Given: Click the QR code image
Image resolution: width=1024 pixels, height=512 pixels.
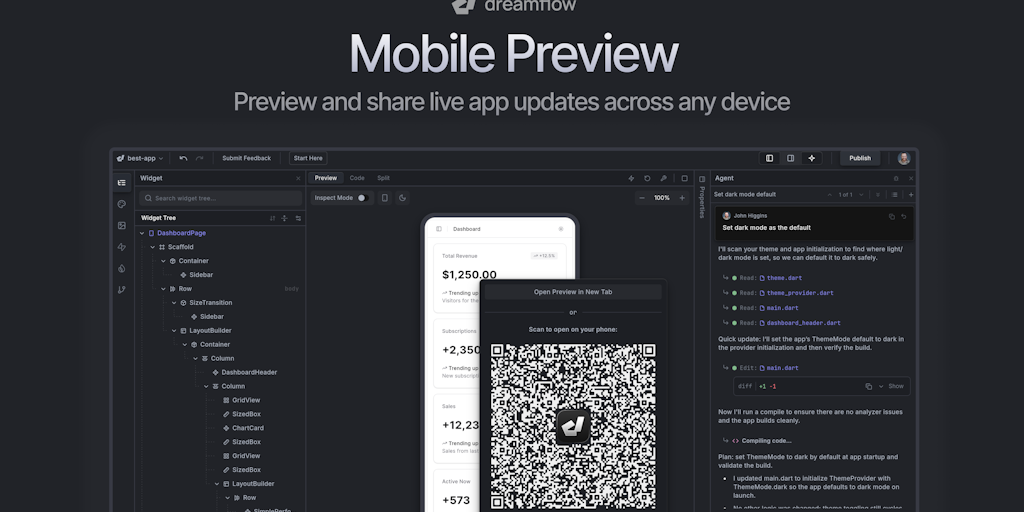Looking at the screenshot, I should coord(573,426).
